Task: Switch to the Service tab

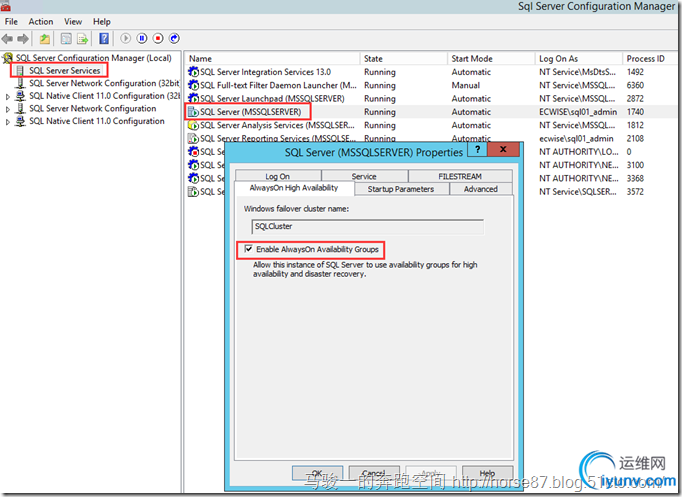Action: (x=364, y=176)
